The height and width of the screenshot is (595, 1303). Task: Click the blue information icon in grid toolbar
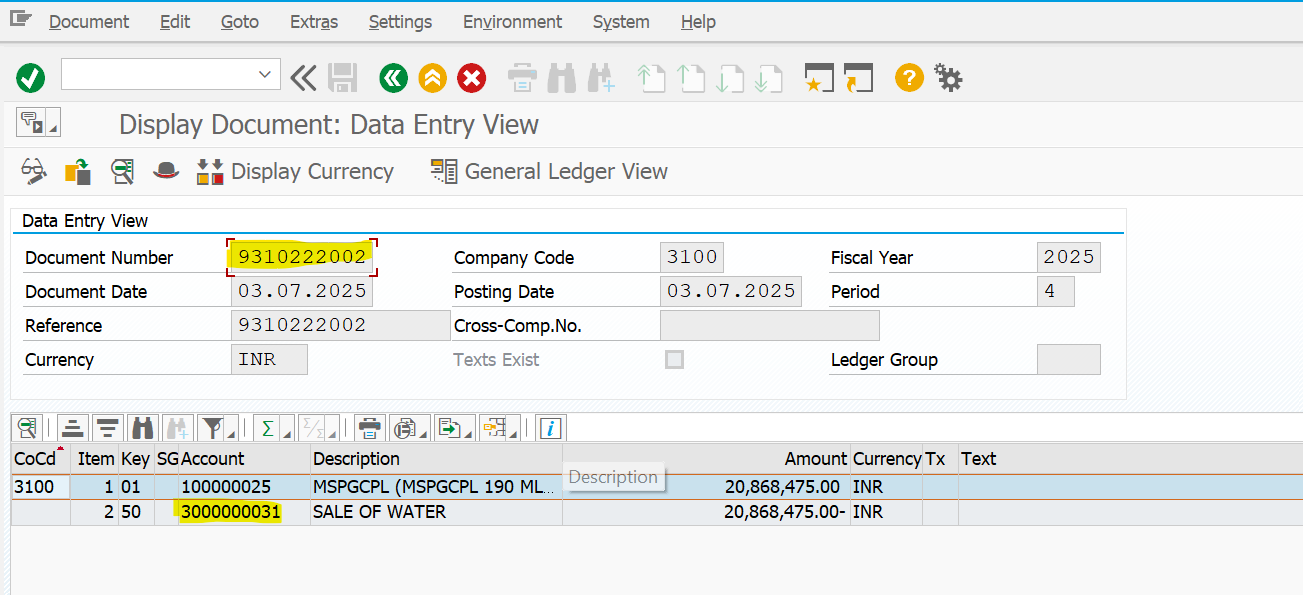pyautogui.click(x=550, y=428)
